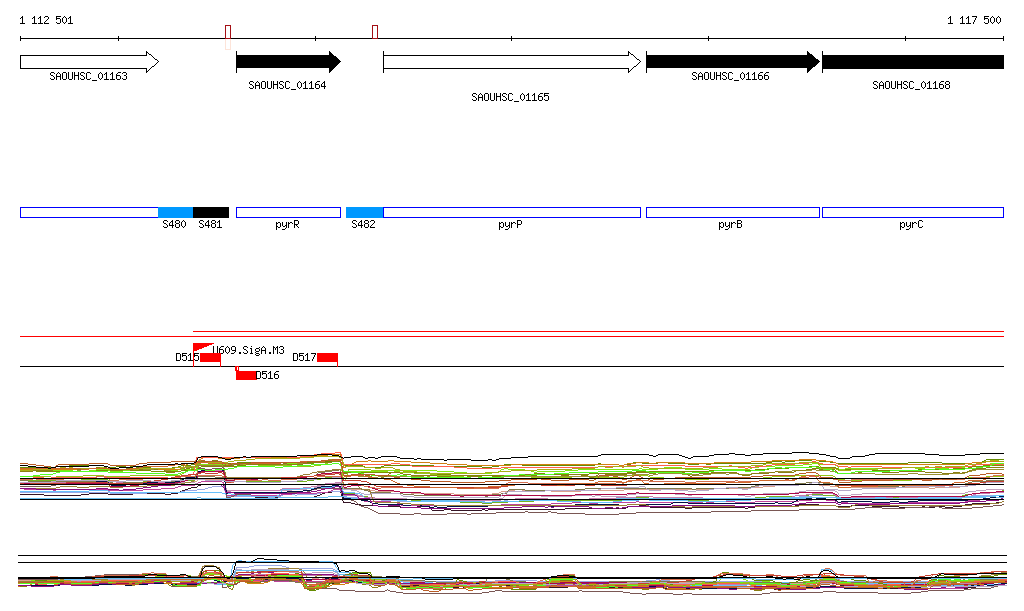Click the SAOUHSC_01163 white gene arrow
Image resolution: width=1024 pixels, height=611 pixels.
88,62
